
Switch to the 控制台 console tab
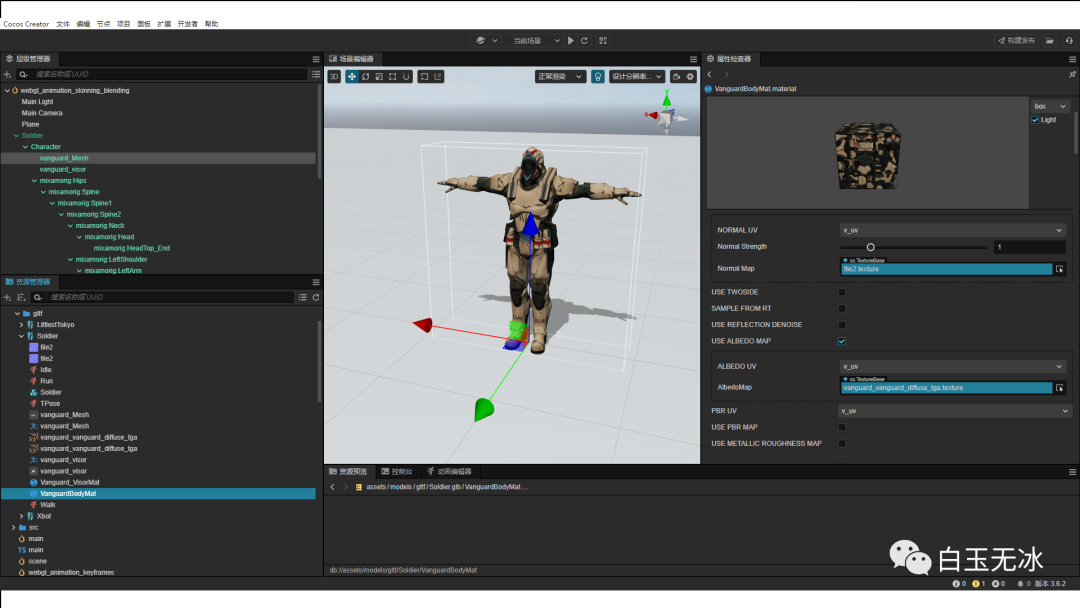click(396, 471)
